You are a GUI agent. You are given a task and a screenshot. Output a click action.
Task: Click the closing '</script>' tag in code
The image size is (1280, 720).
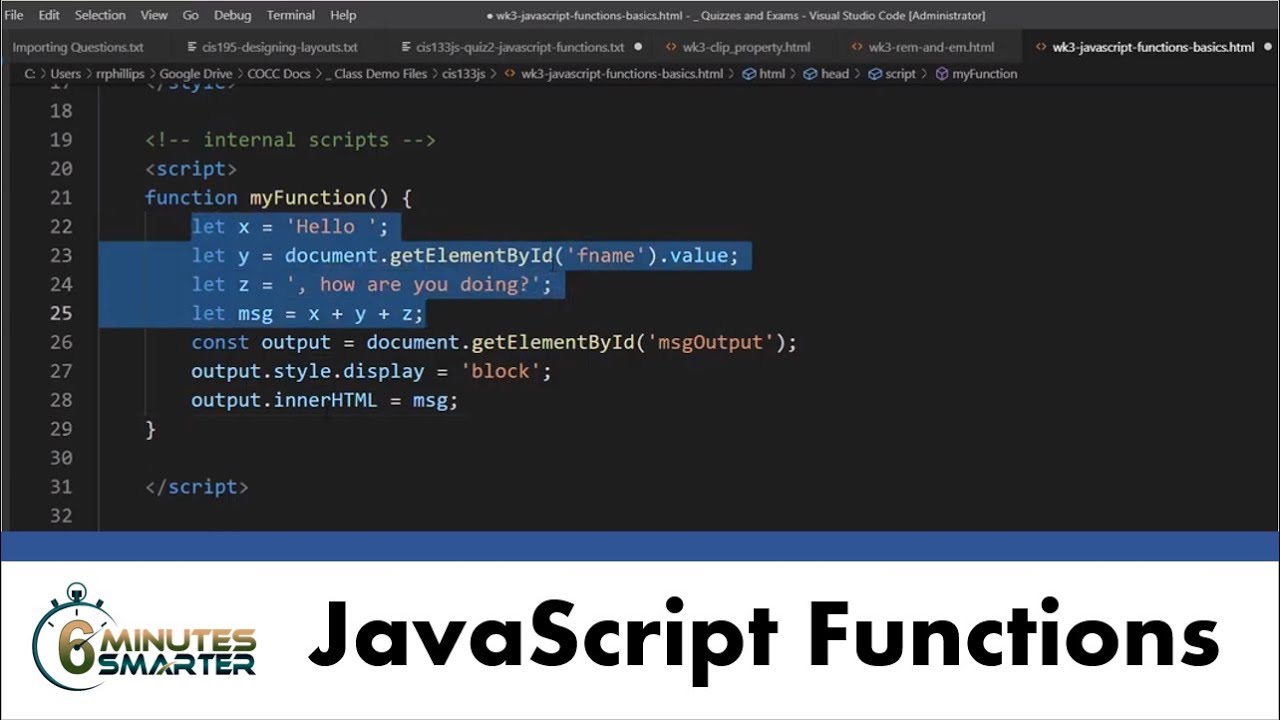[x=197, y=487]
